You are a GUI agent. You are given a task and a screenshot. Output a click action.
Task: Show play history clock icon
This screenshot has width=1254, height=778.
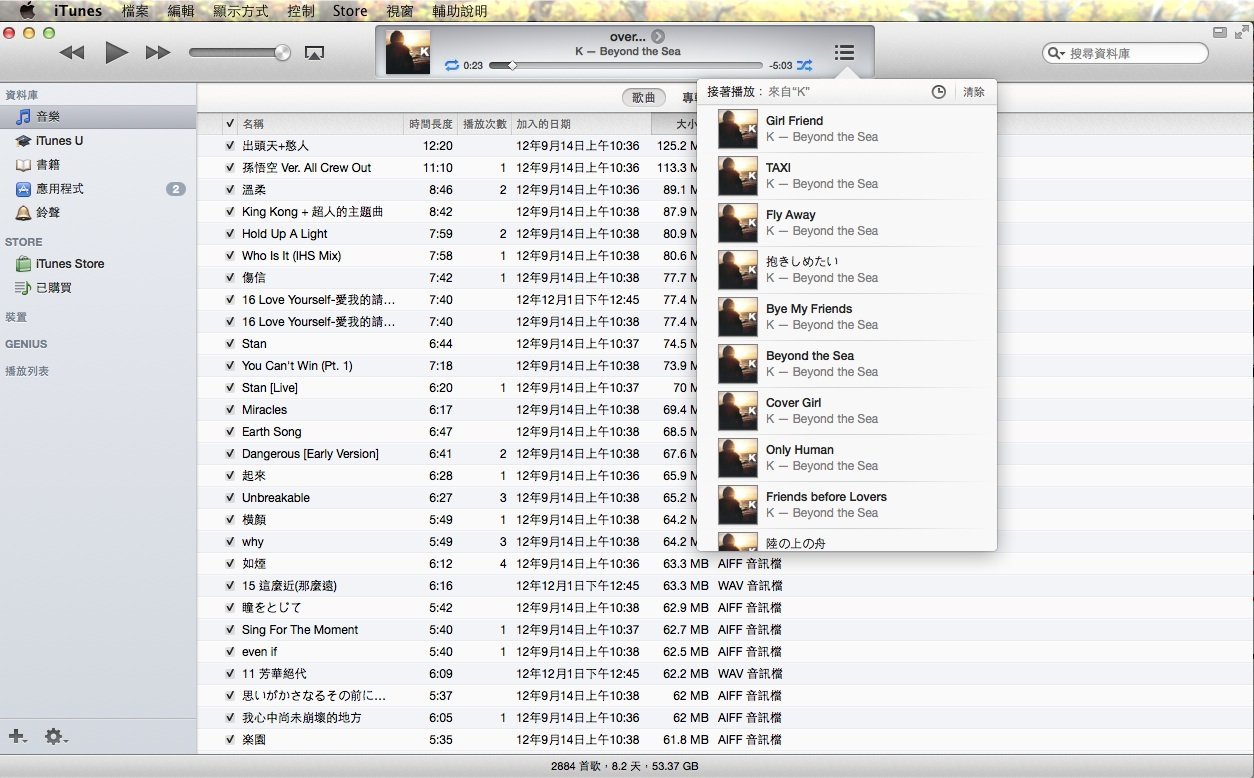938,92
